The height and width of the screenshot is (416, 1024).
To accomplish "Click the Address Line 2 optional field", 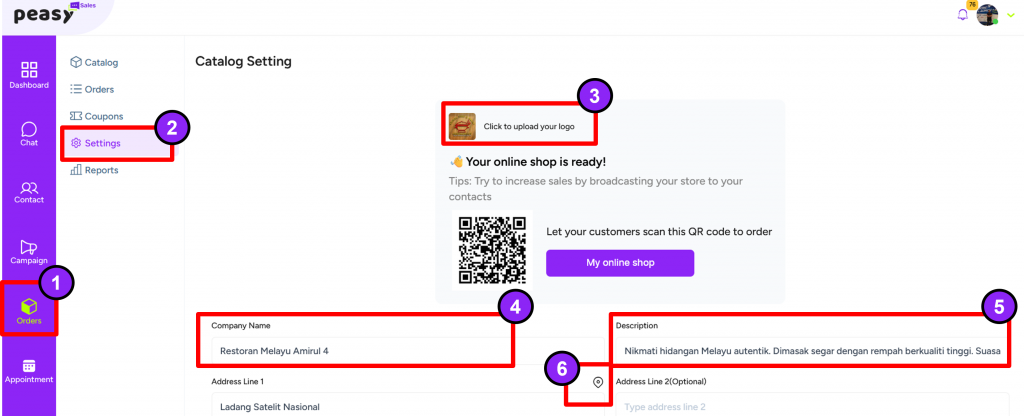I will pos(812,404).
